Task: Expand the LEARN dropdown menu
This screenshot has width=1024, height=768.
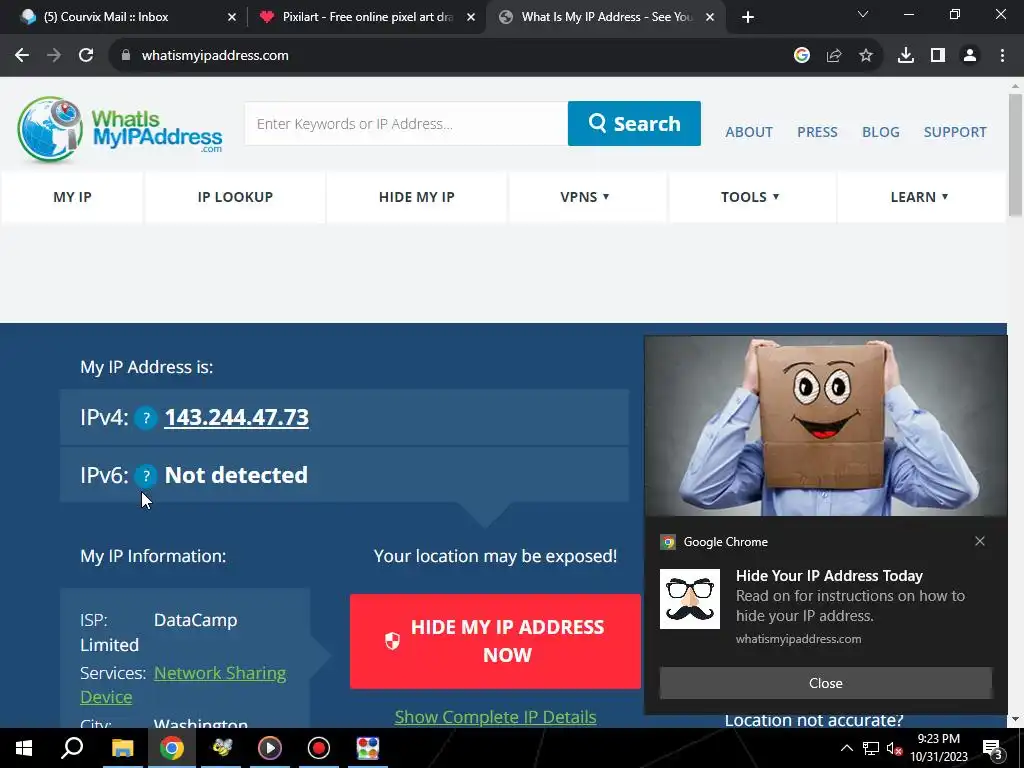Action: click(920, 197)
